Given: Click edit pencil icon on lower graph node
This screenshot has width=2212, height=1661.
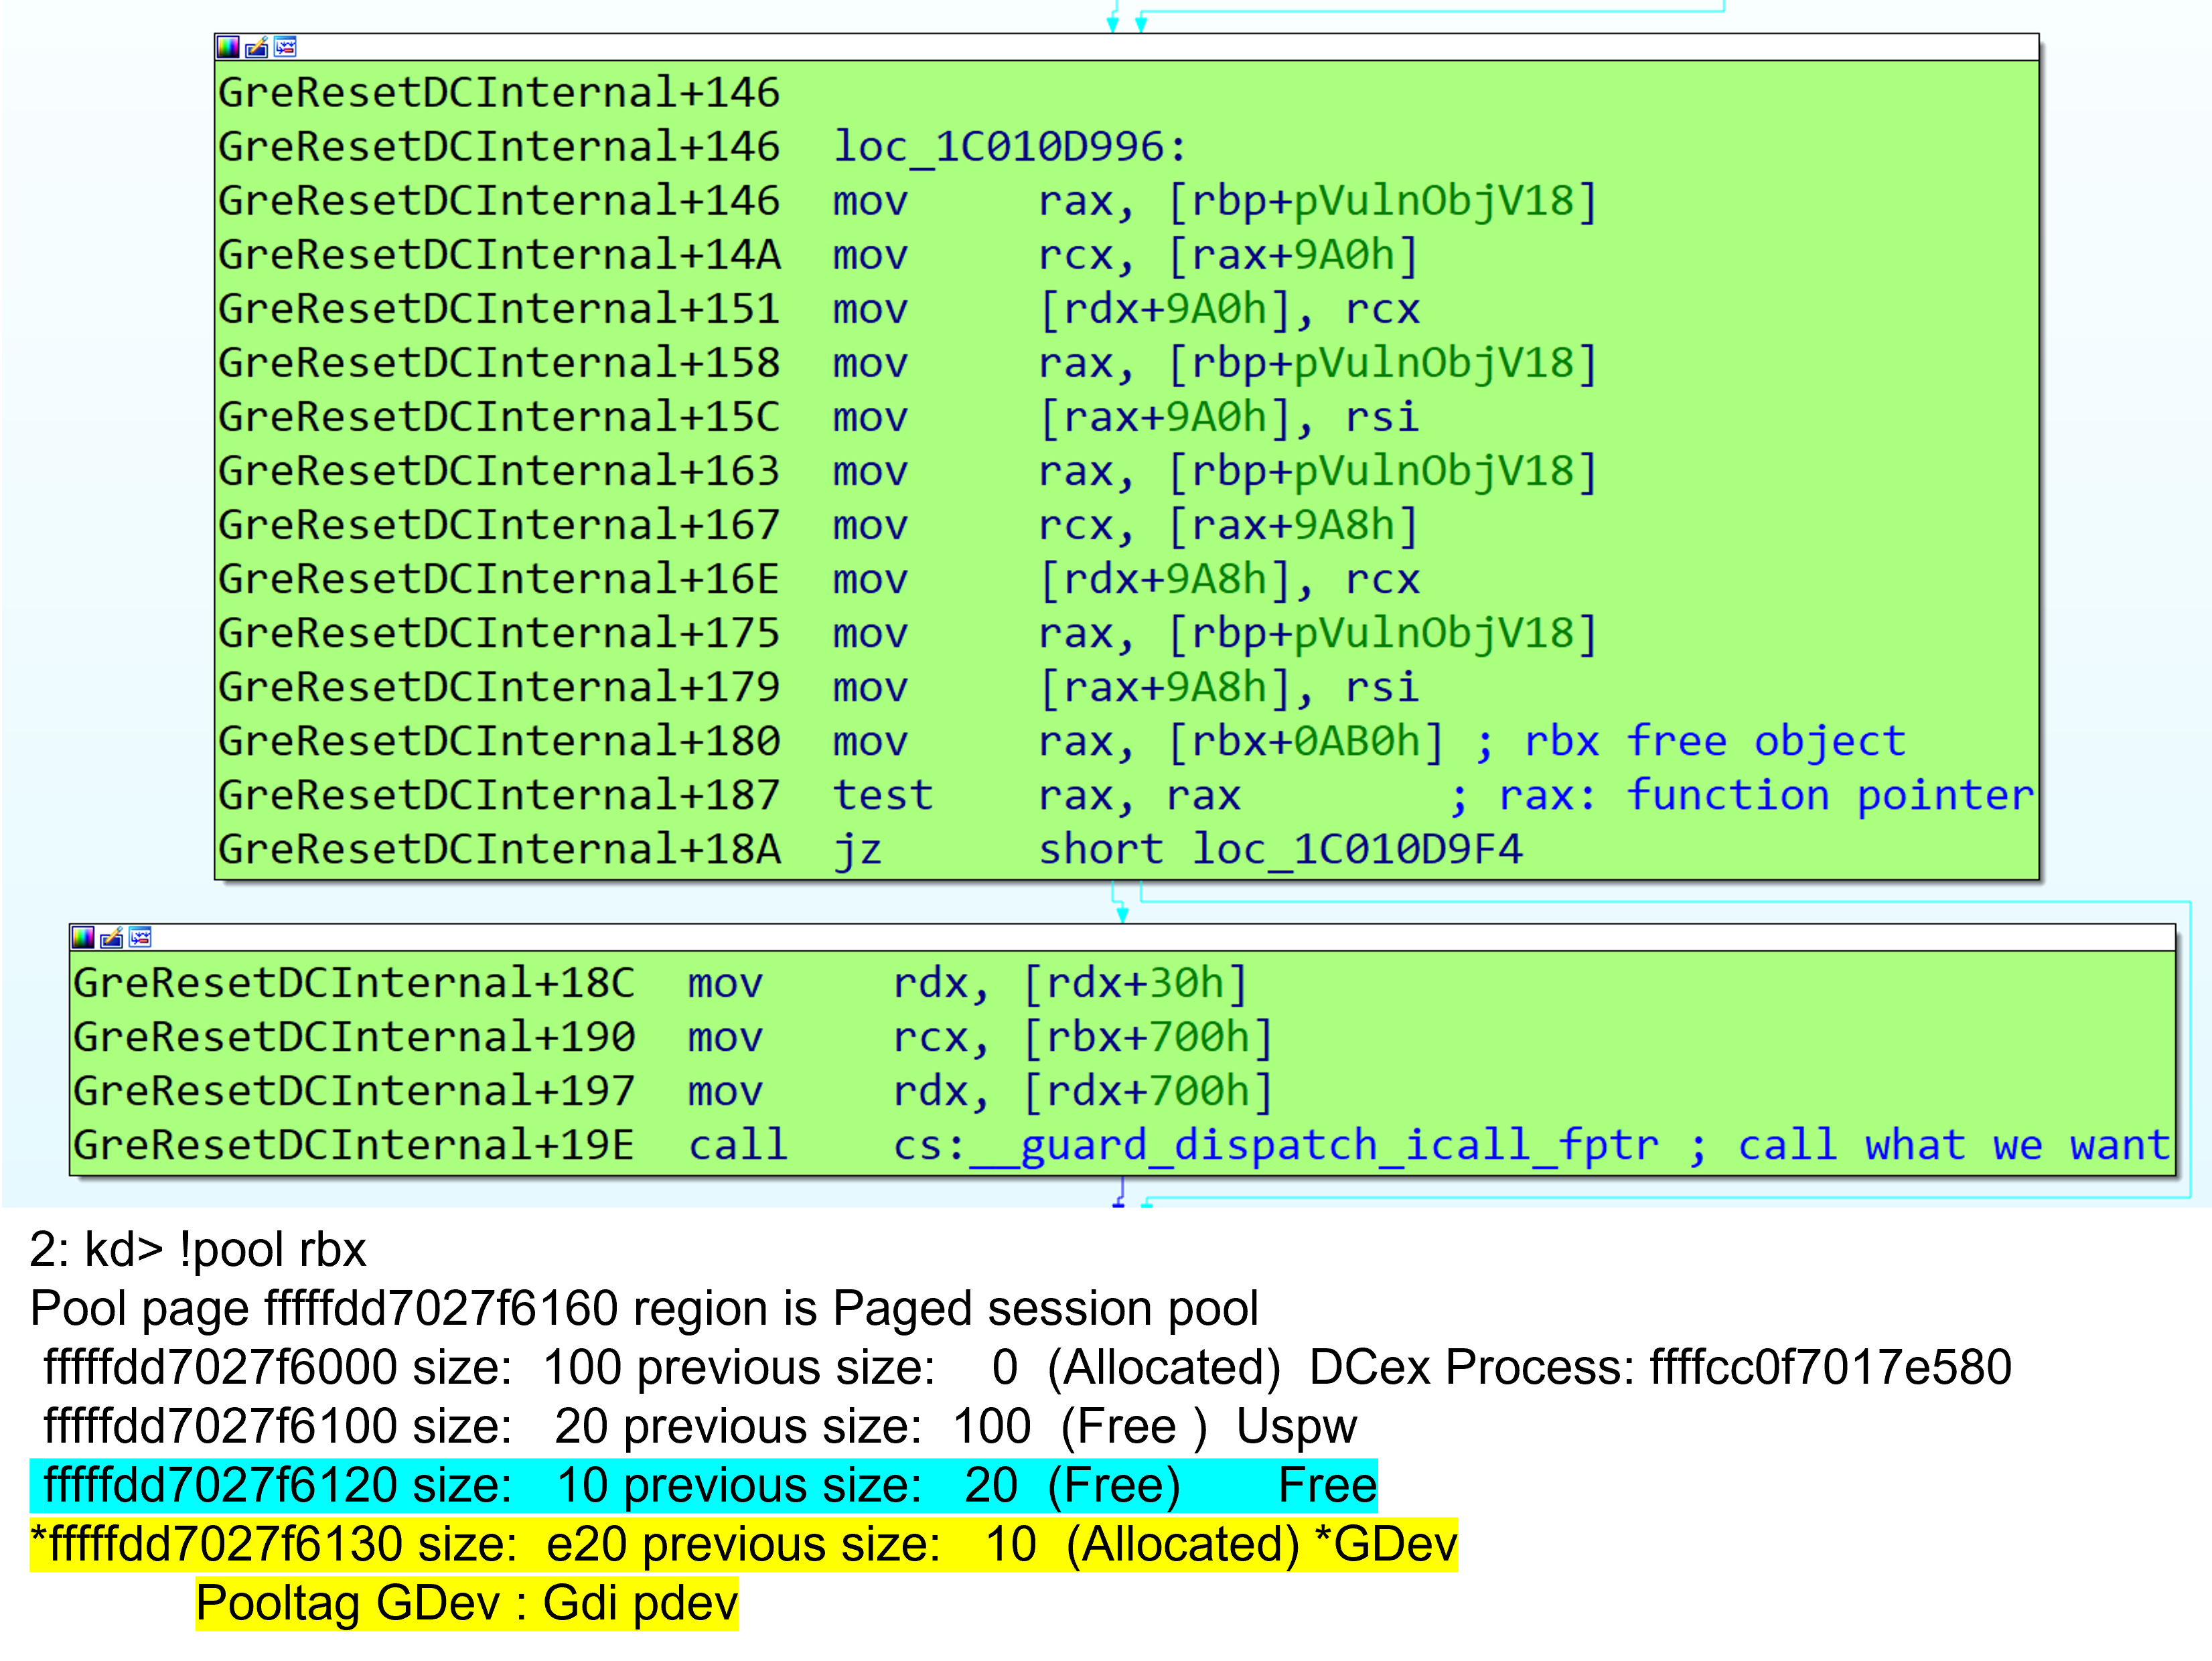Looking at the screenshot, I should 112,937.
